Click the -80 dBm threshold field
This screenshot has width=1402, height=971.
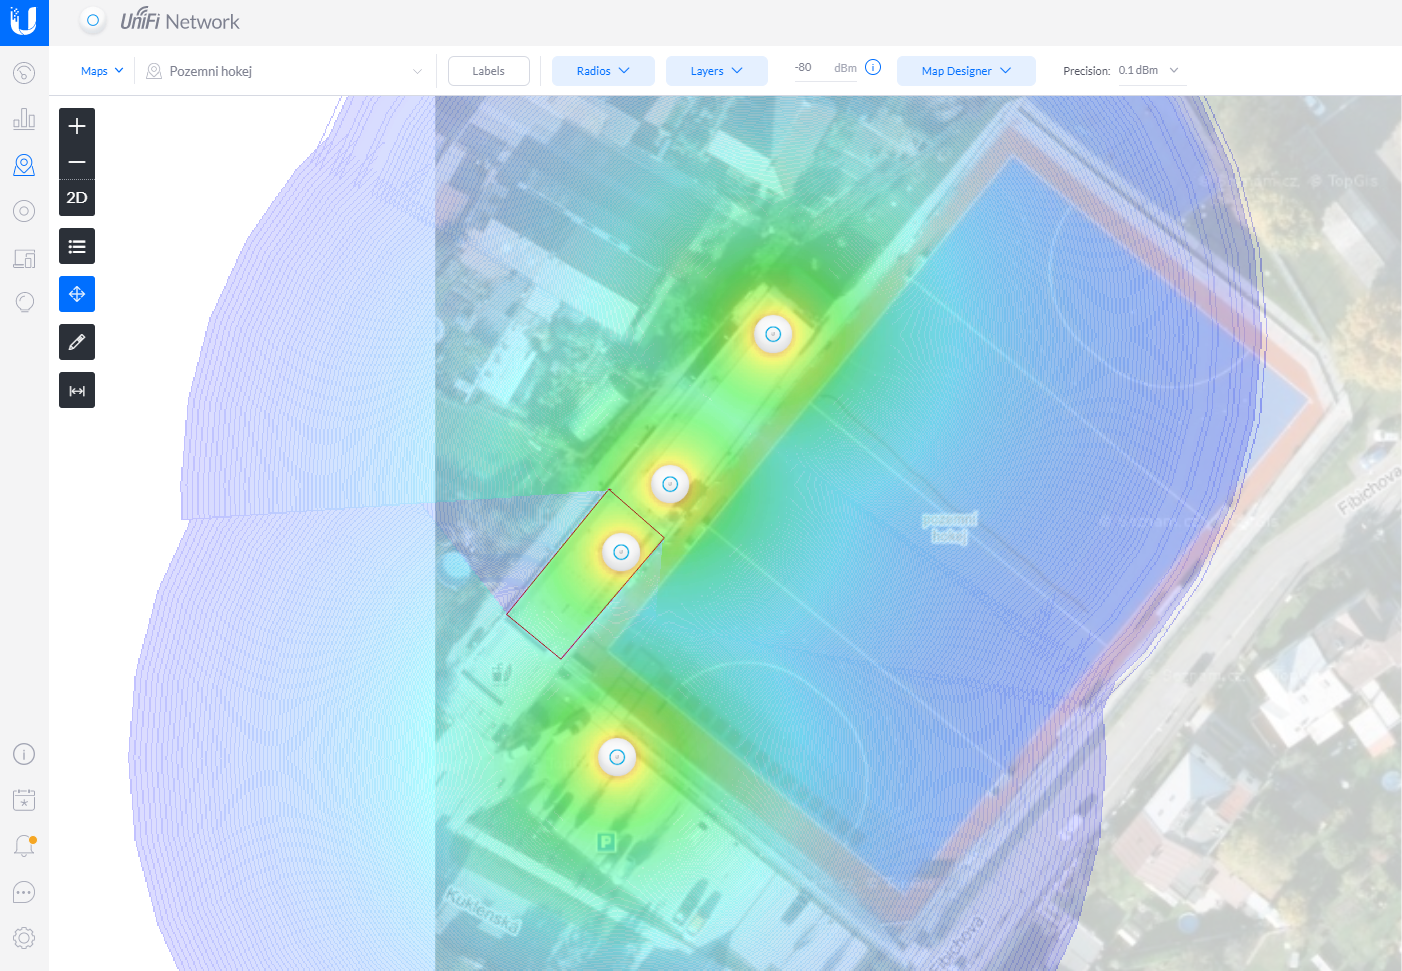tap(804, 67)
